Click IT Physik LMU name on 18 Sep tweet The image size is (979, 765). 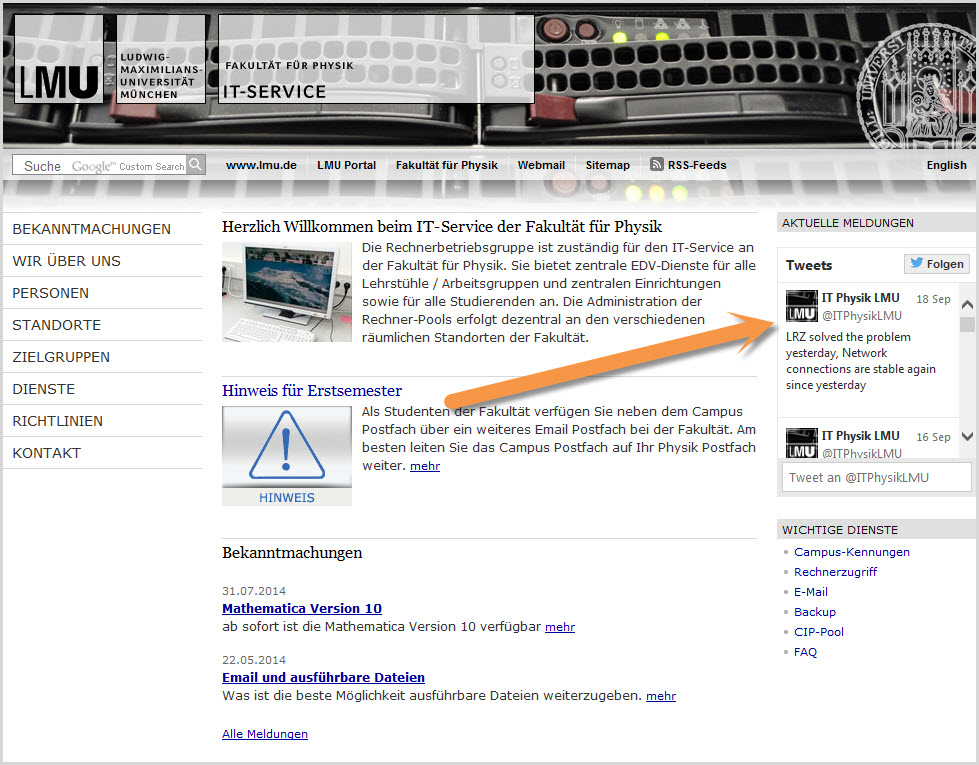tap(860, 298)
